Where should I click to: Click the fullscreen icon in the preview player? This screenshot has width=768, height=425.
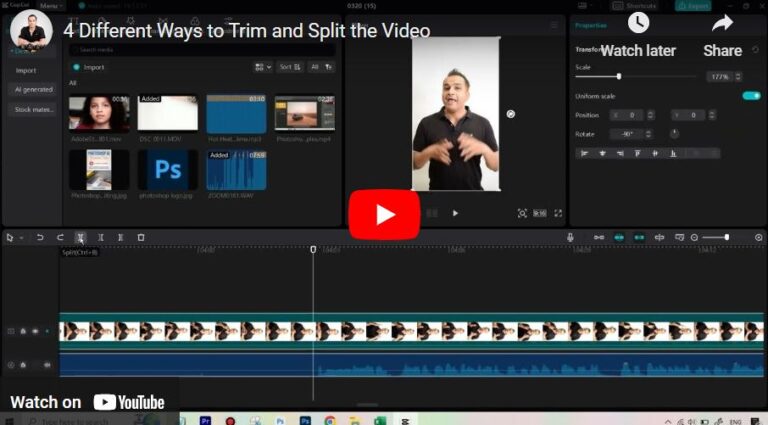[558, 213]
